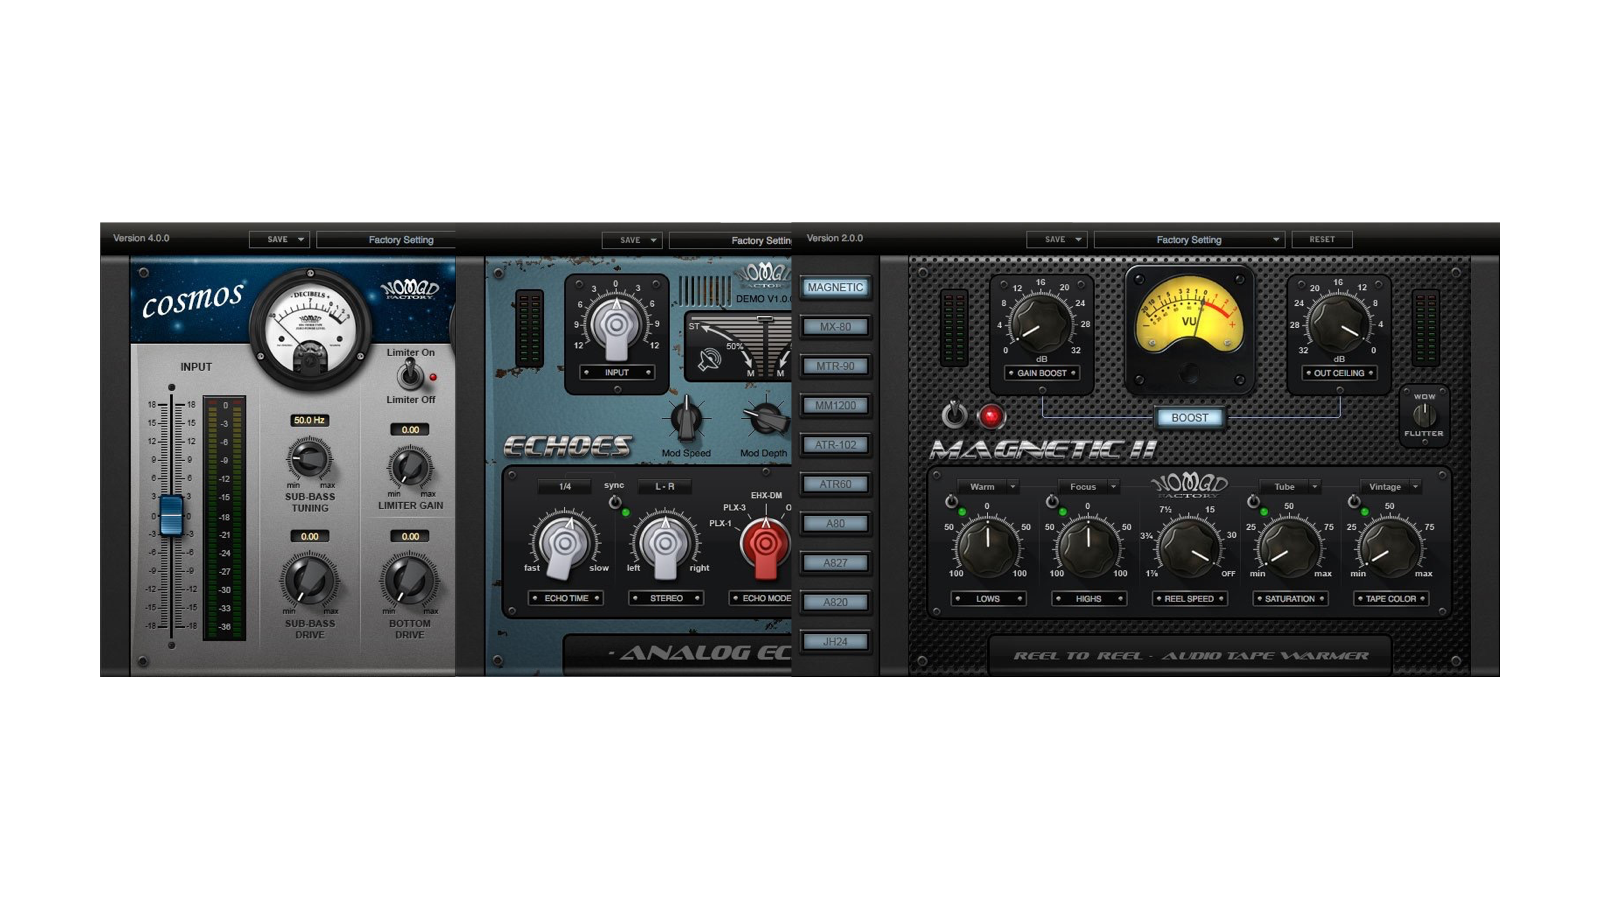Click the Echoes Input knob

click(616, 325)
